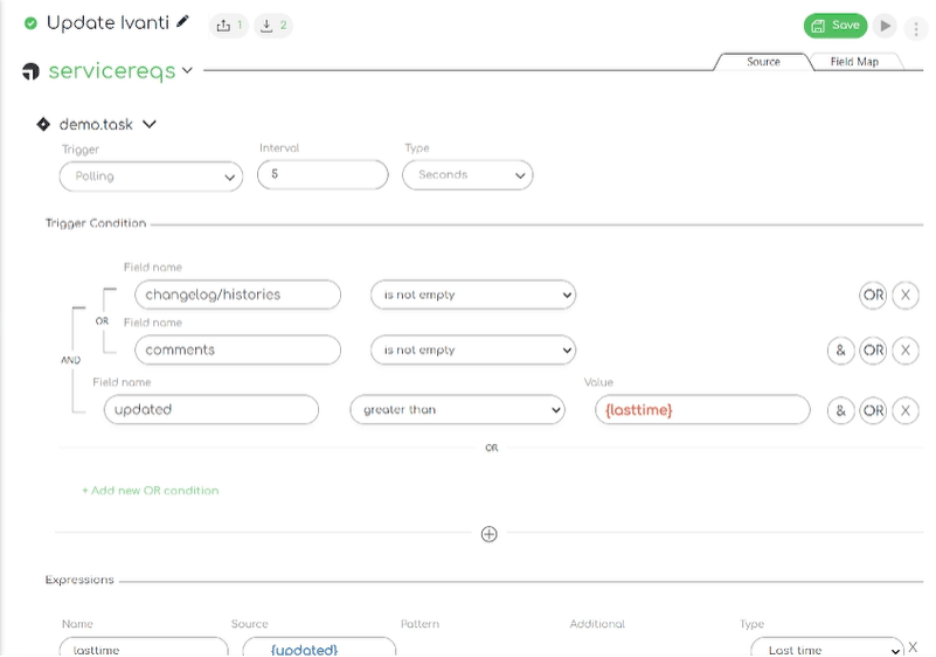This screenshot has height=657, width=936.
Task: Open the operator dropdown in the comments row
Action: coord(473,350)
